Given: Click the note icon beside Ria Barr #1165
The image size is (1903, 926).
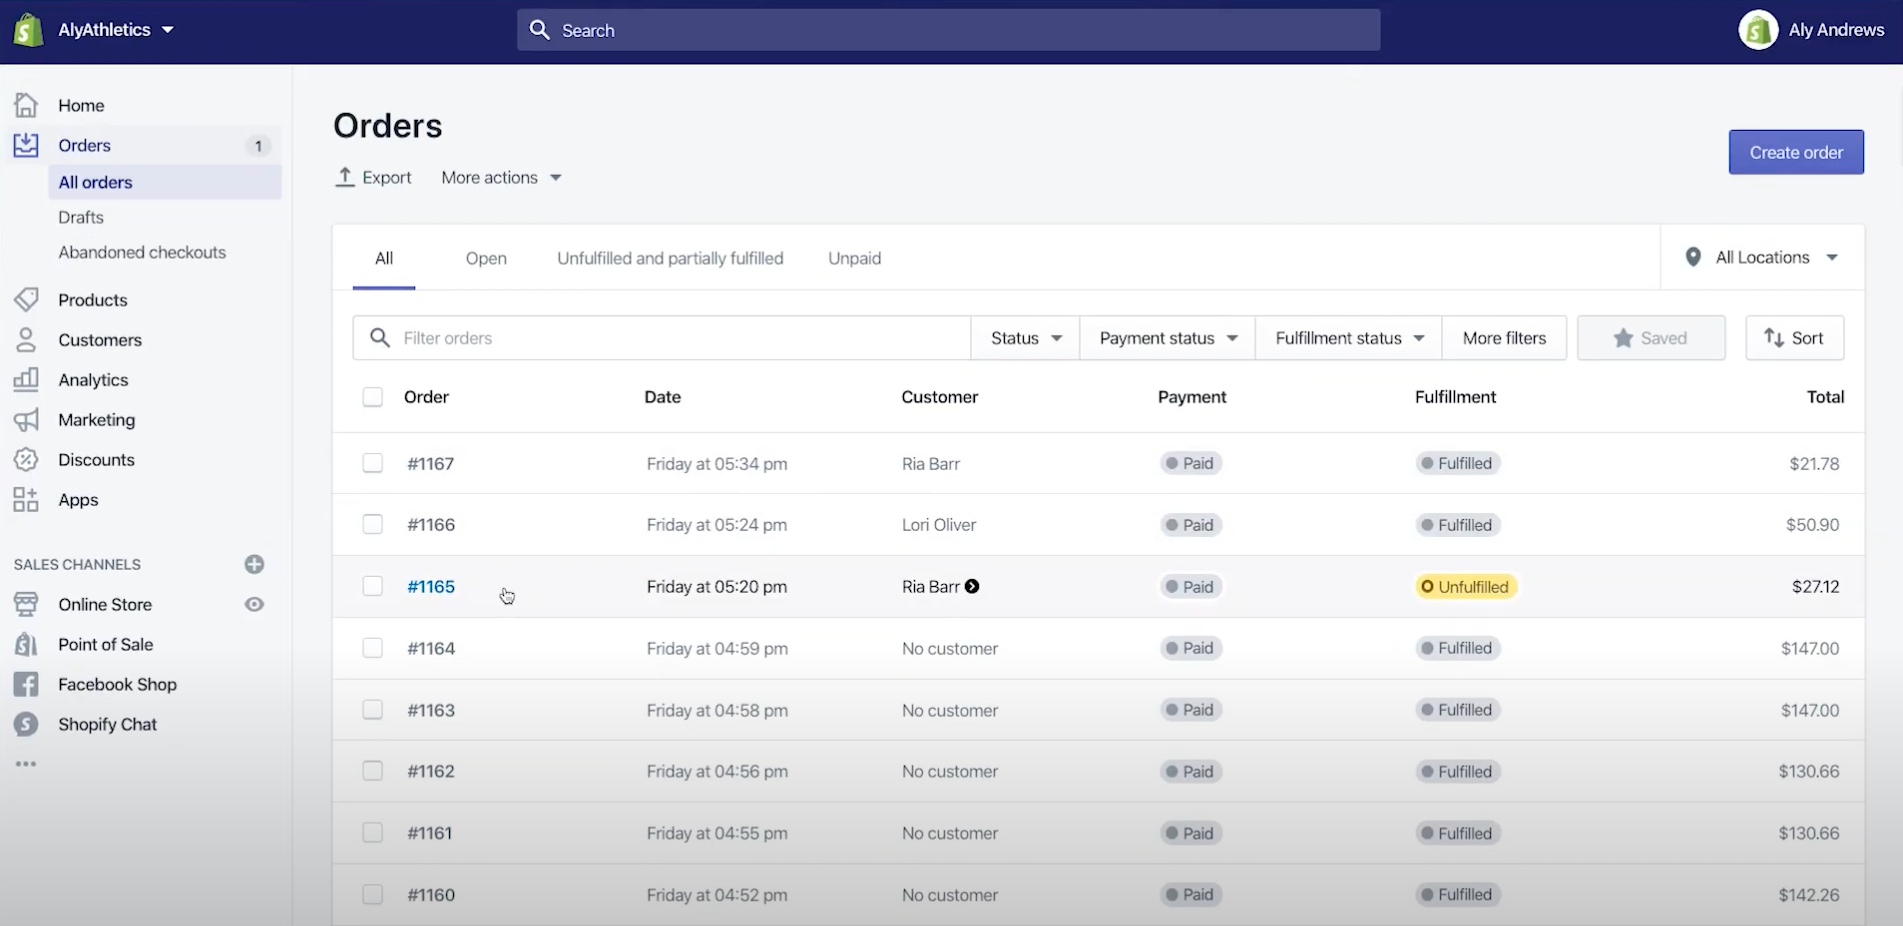Looking at the screenshot, I should pos(972,587).
